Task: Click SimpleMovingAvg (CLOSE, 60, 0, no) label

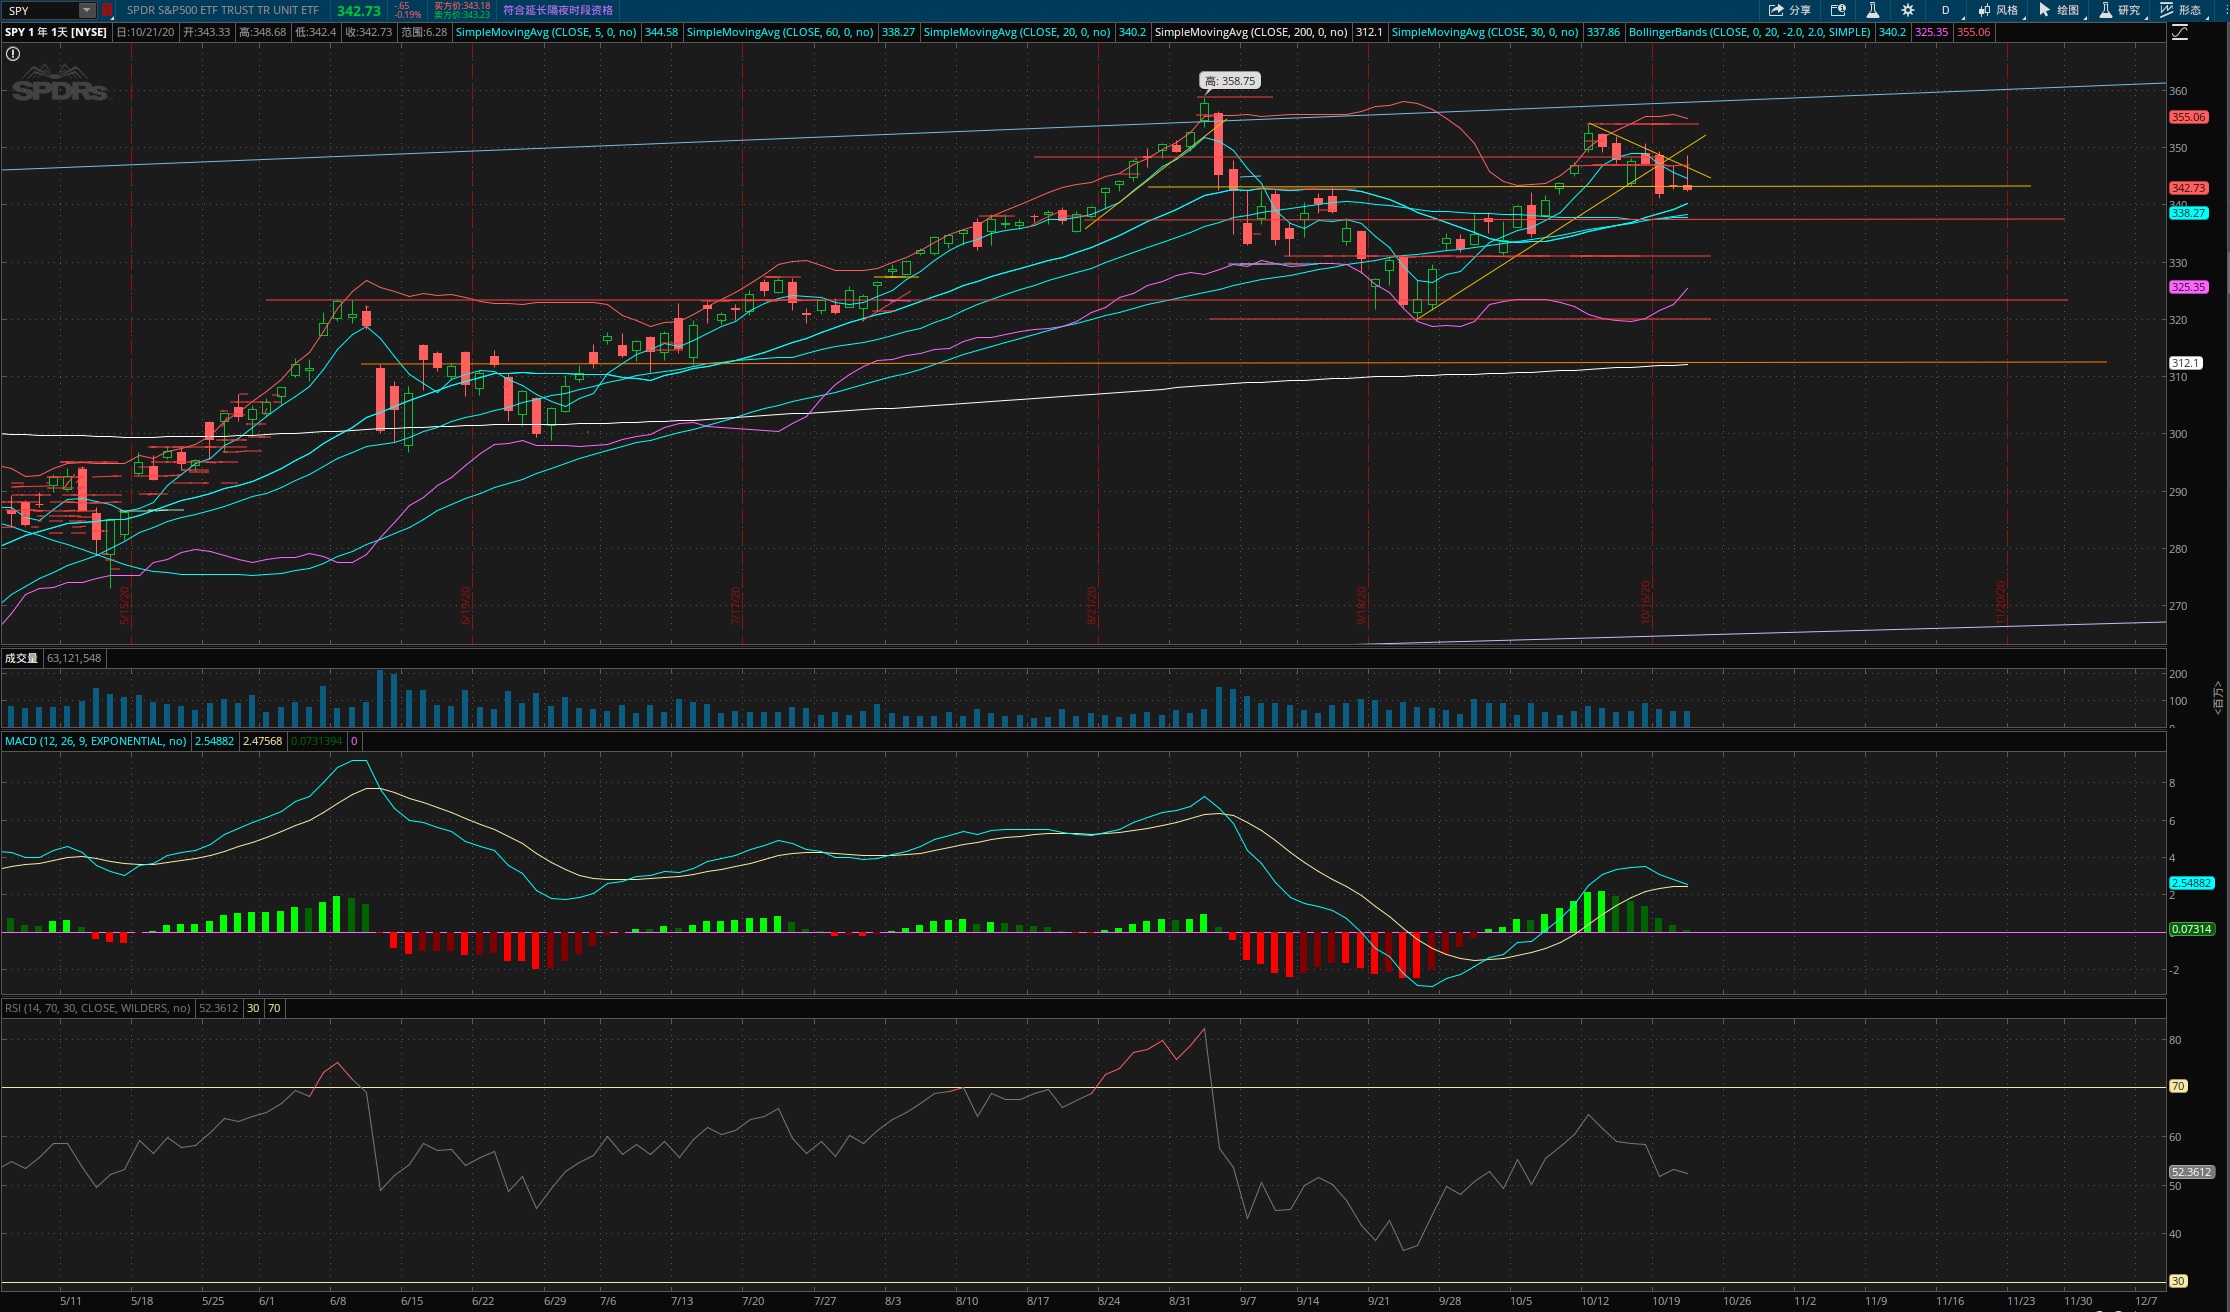Action: [x=780, y=32]
